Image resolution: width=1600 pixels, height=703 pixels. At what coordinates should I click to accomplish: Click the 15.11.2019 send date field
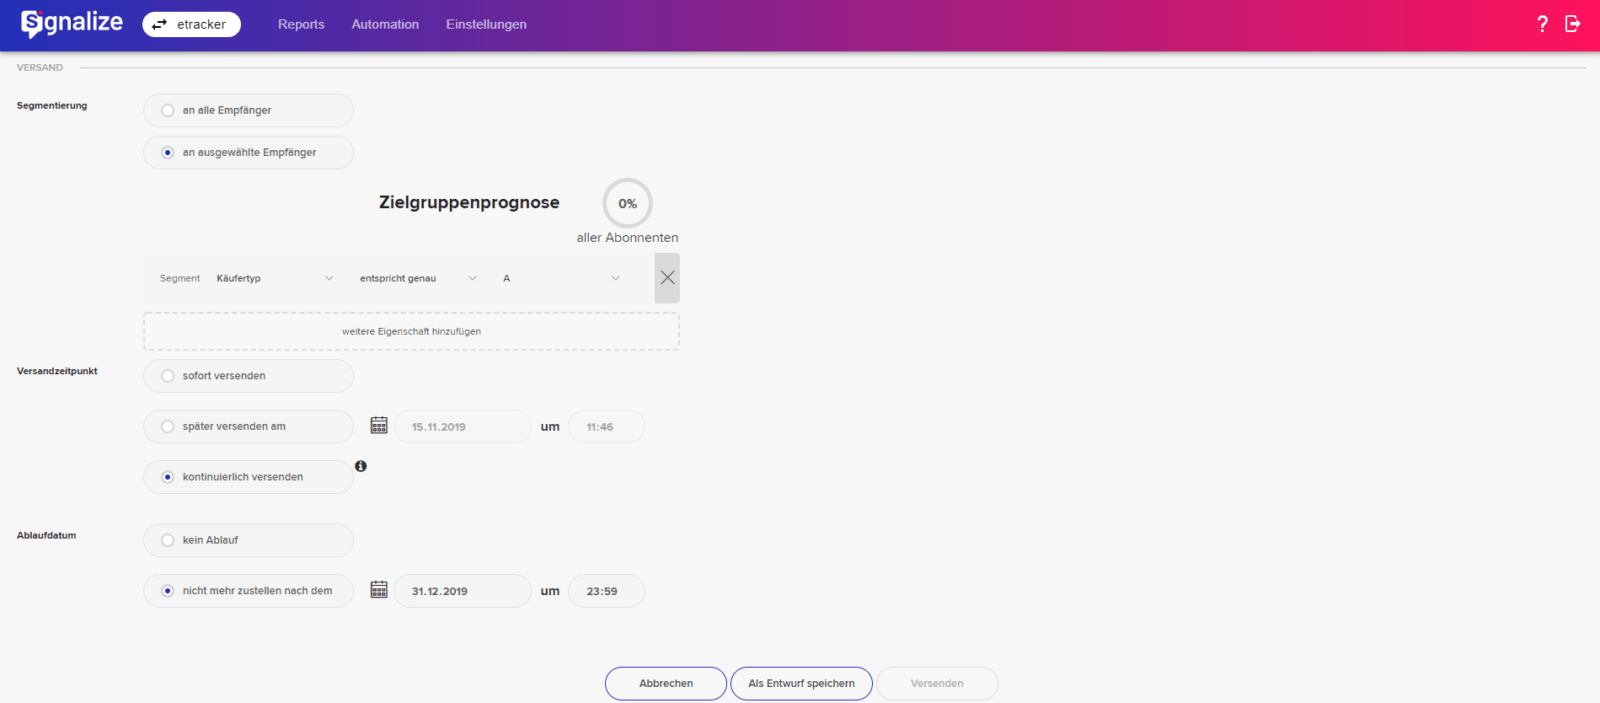coord(462,426)
